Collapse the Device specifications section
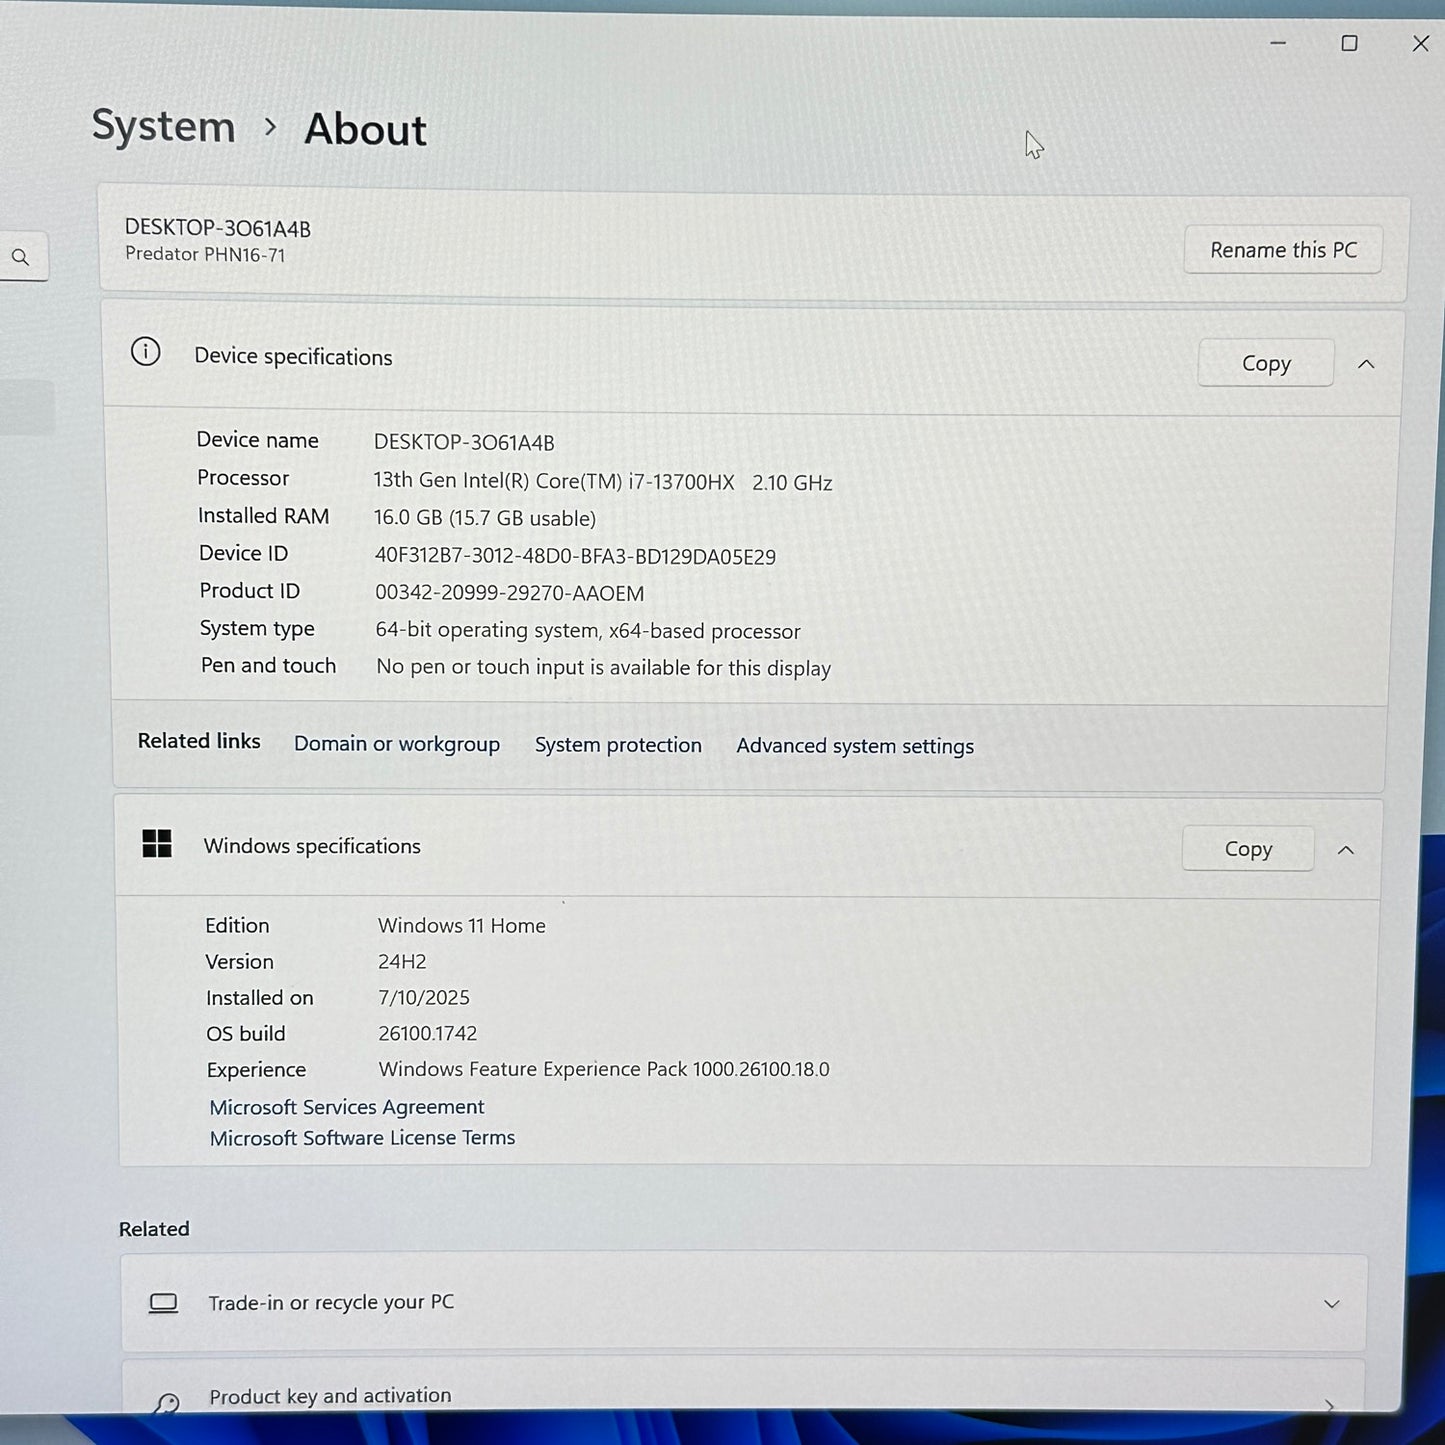1445x1445 pixels. [x=1366, y=364]
